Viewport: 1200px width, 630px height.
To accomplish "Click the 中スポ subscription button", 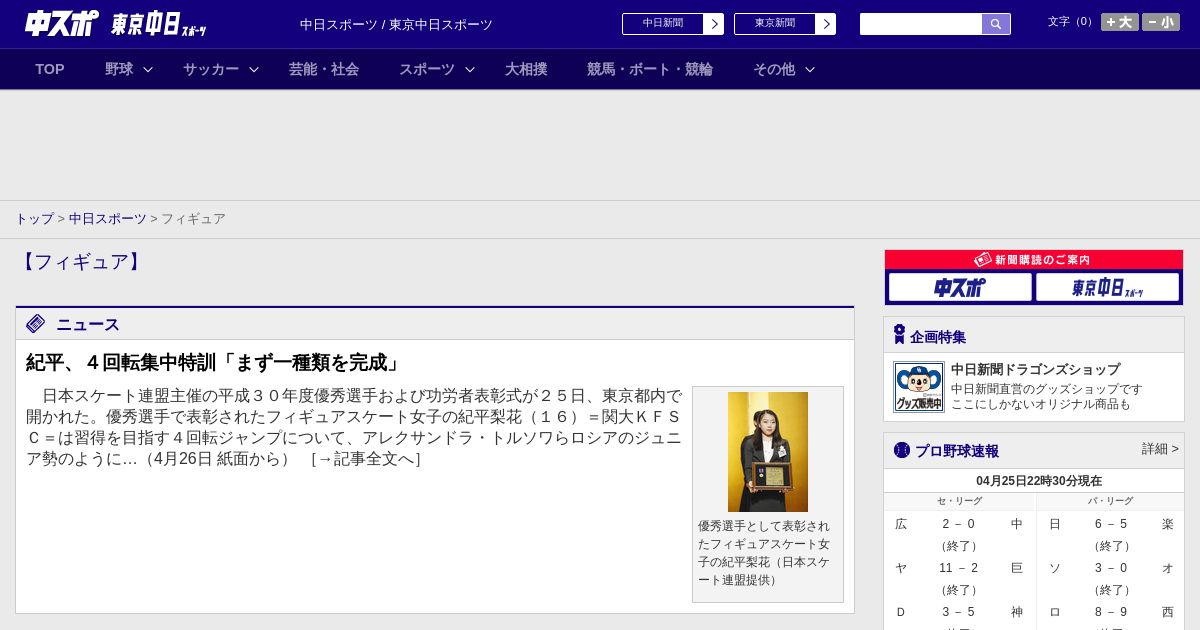I will 960,287.
